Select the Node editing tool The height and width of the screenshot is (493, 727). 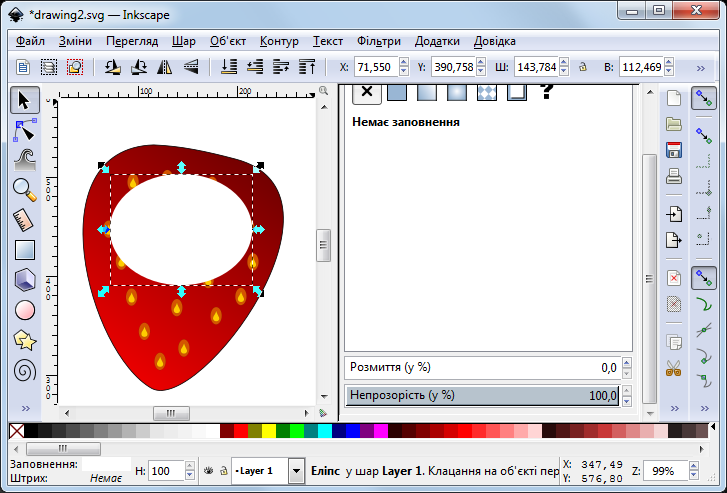pos(25,129)
